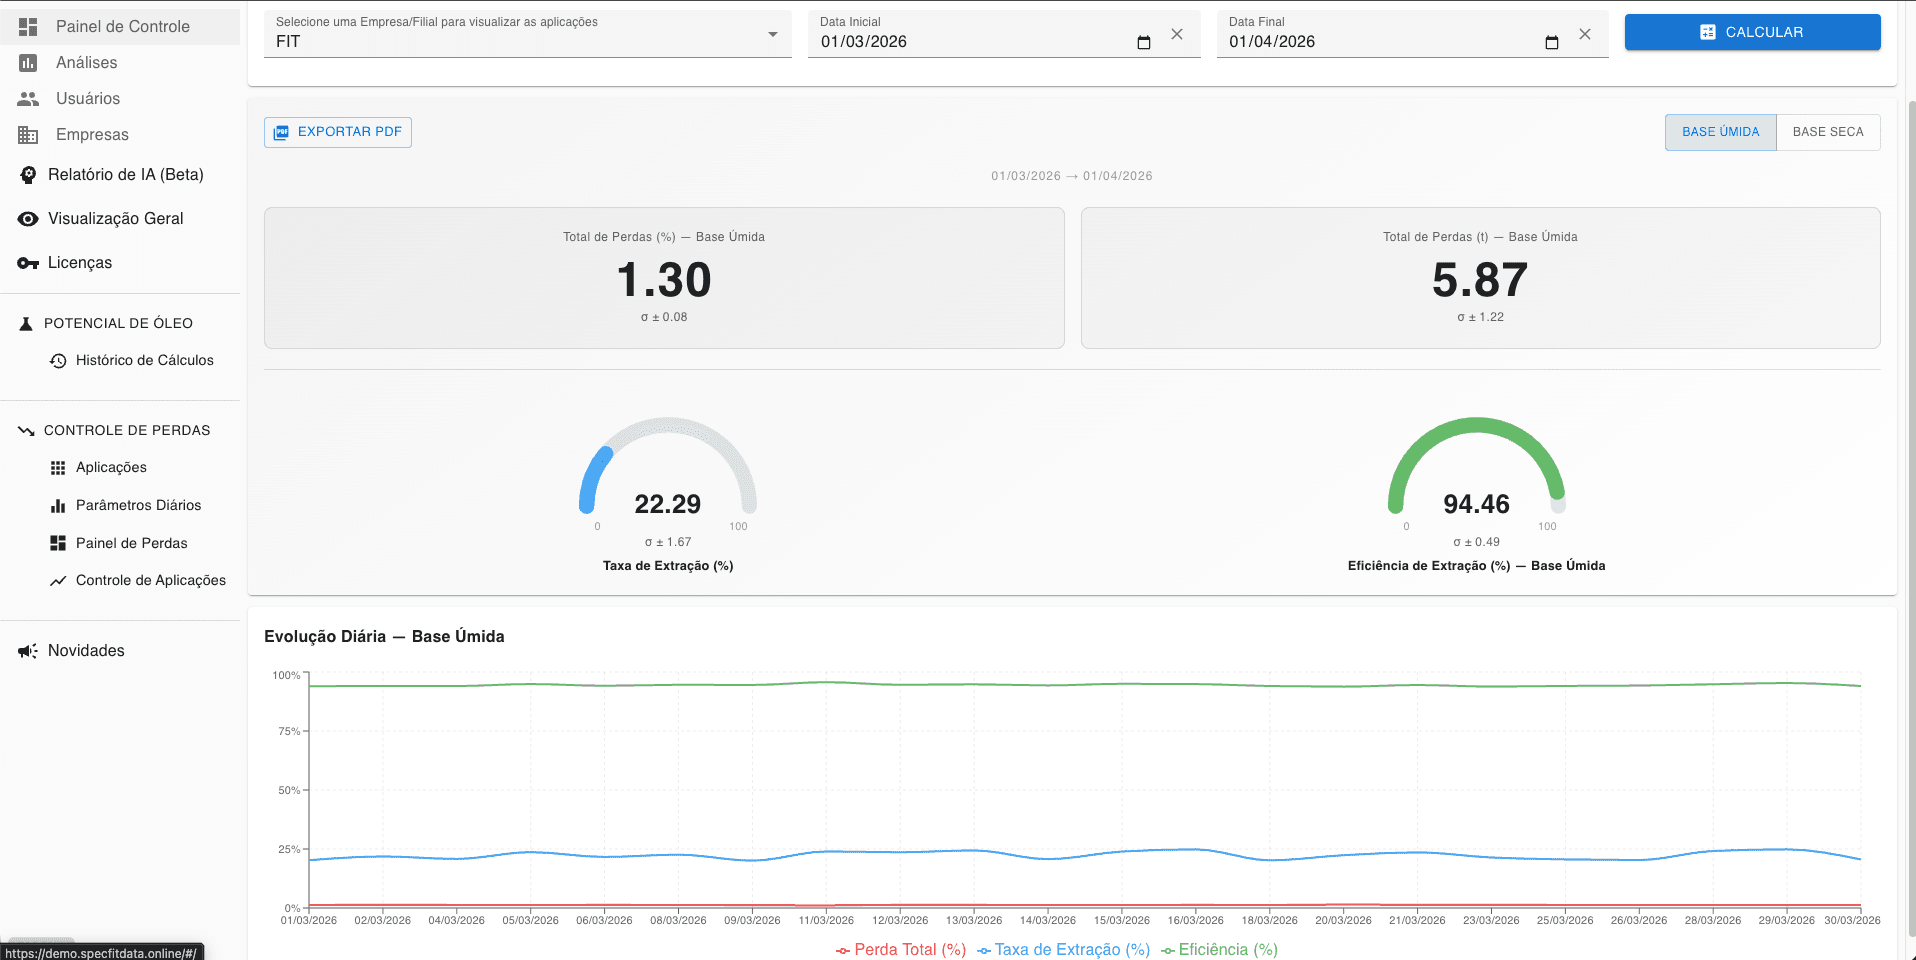Click the Evolução Diária chart heading

(384, 636)
